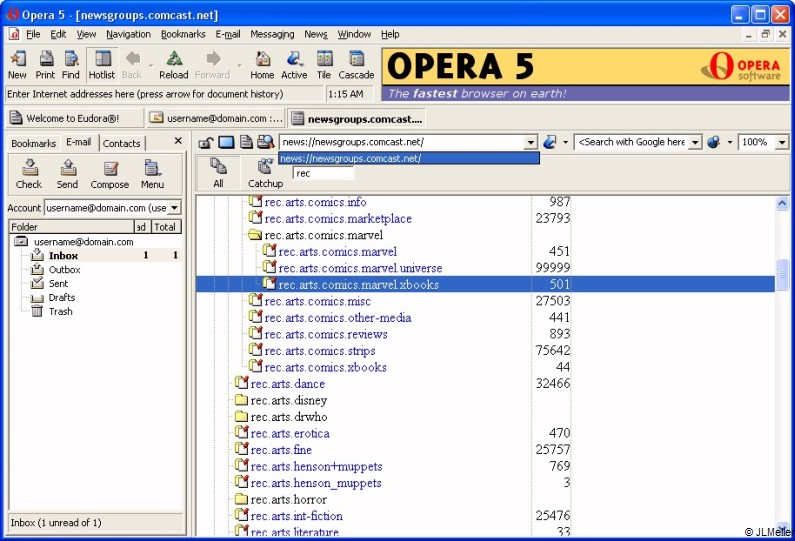
Task: Open the e-mail Menu icon
Action: coord(152,174)
